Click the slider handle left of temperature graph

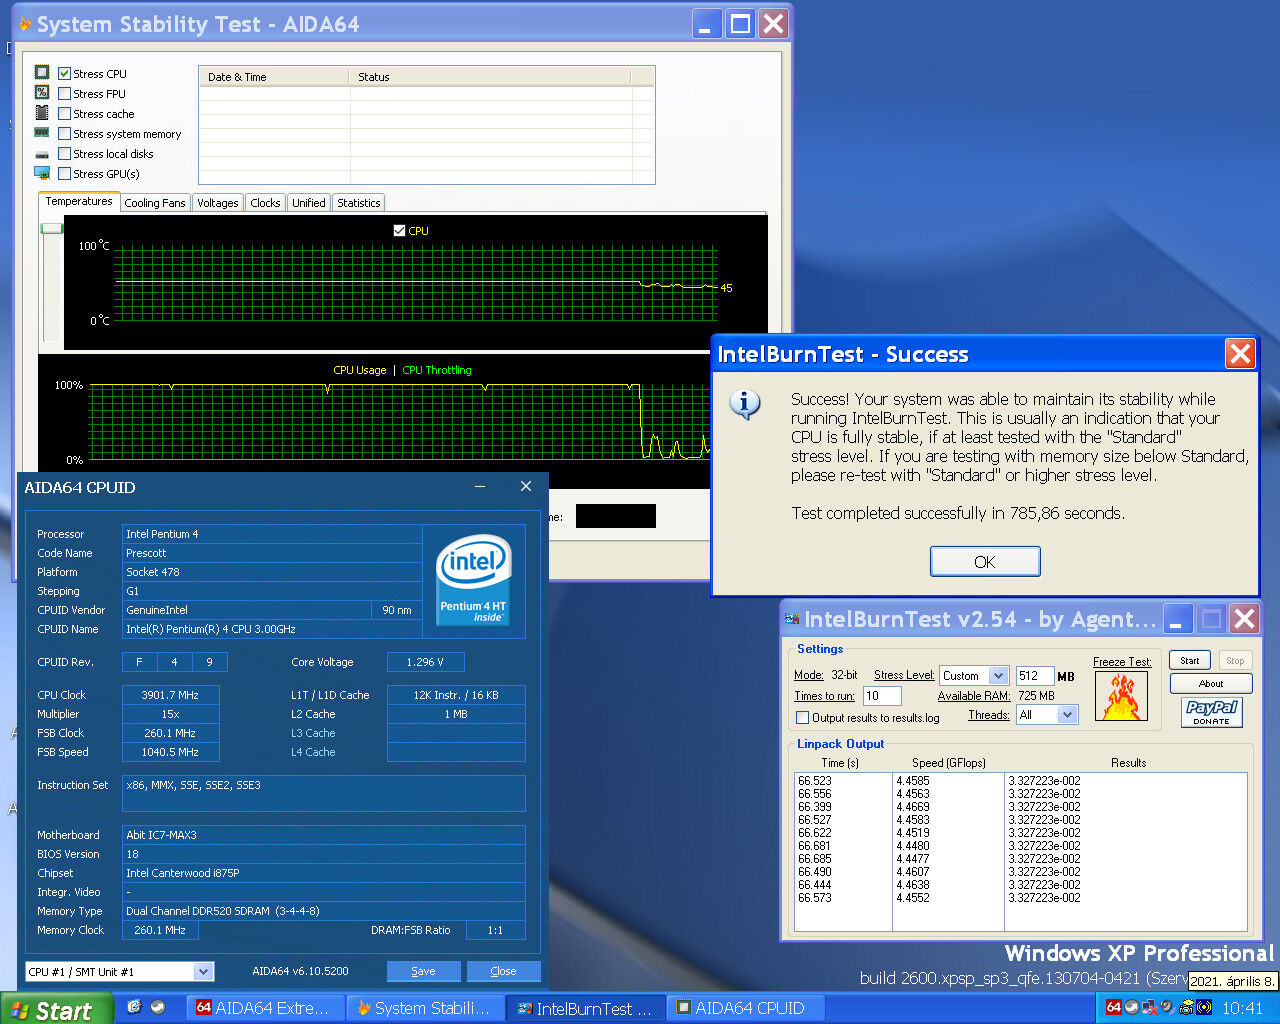[51, 229]
